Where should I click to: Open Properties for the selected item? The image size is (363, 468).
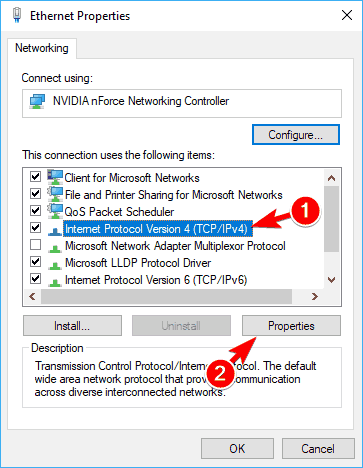click(291, 326)
